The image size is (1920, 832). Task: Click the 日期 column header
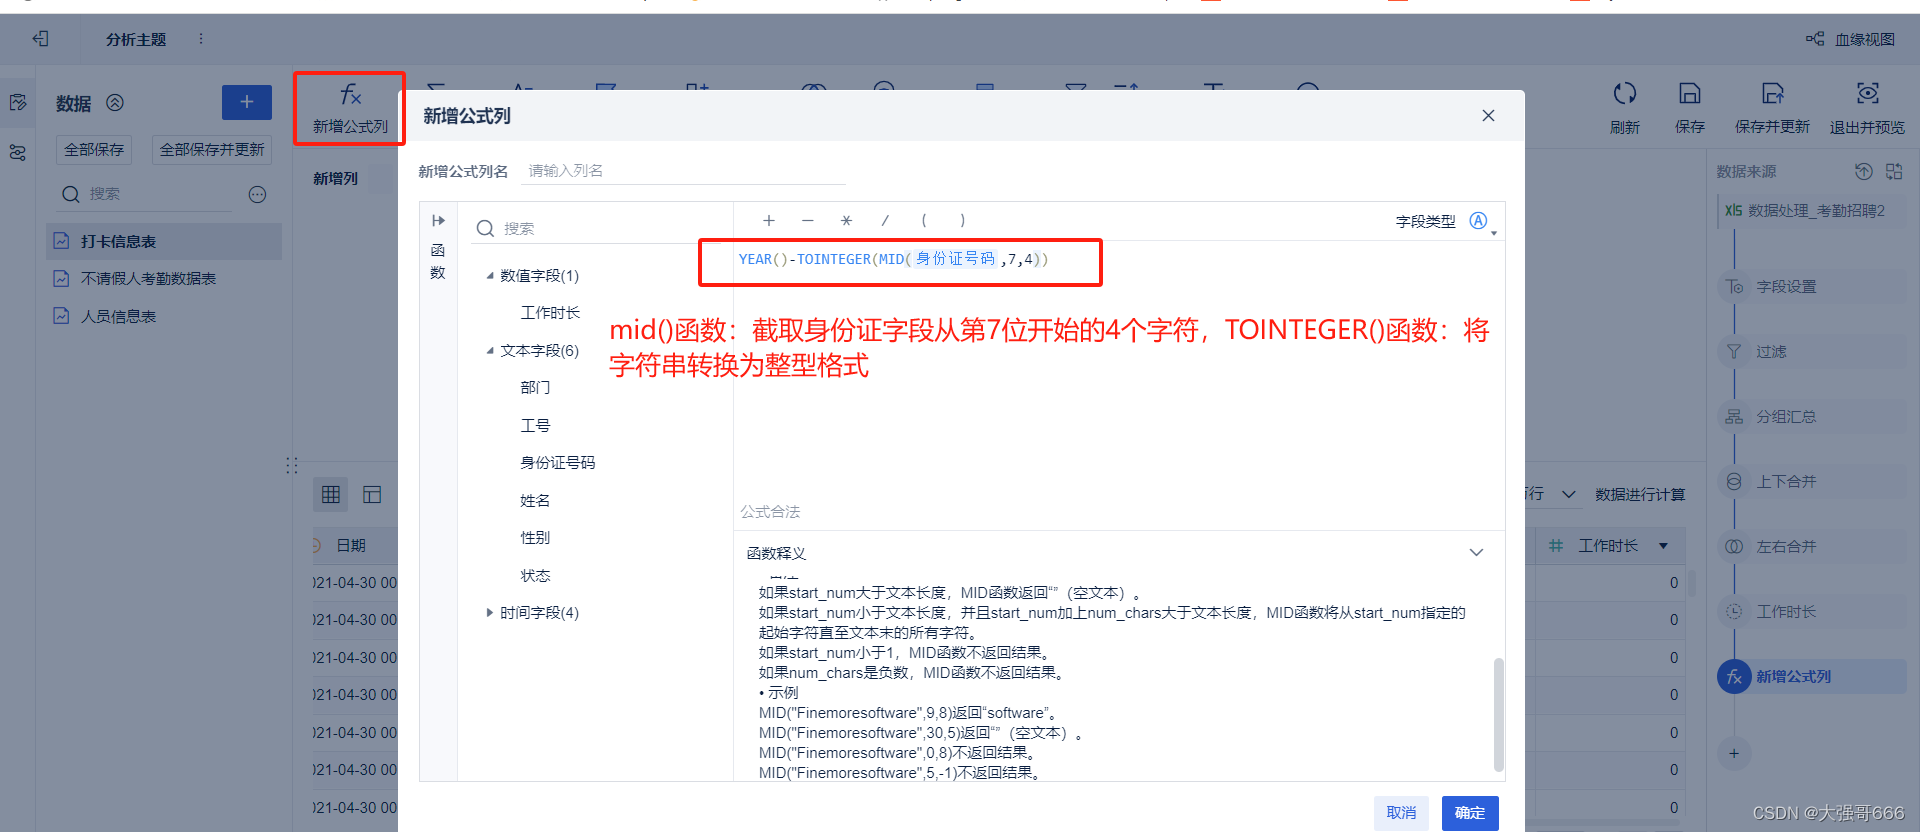coord(351,546)
